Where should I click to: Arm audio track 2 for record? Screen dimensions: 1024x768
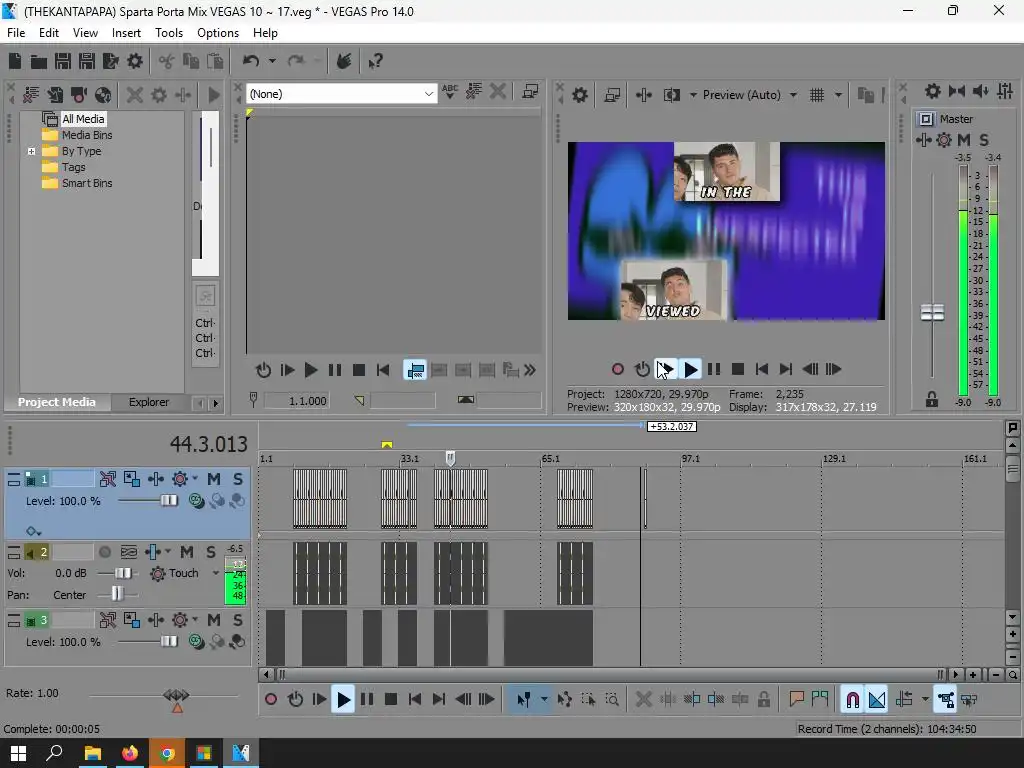click(x=104, y=552)
